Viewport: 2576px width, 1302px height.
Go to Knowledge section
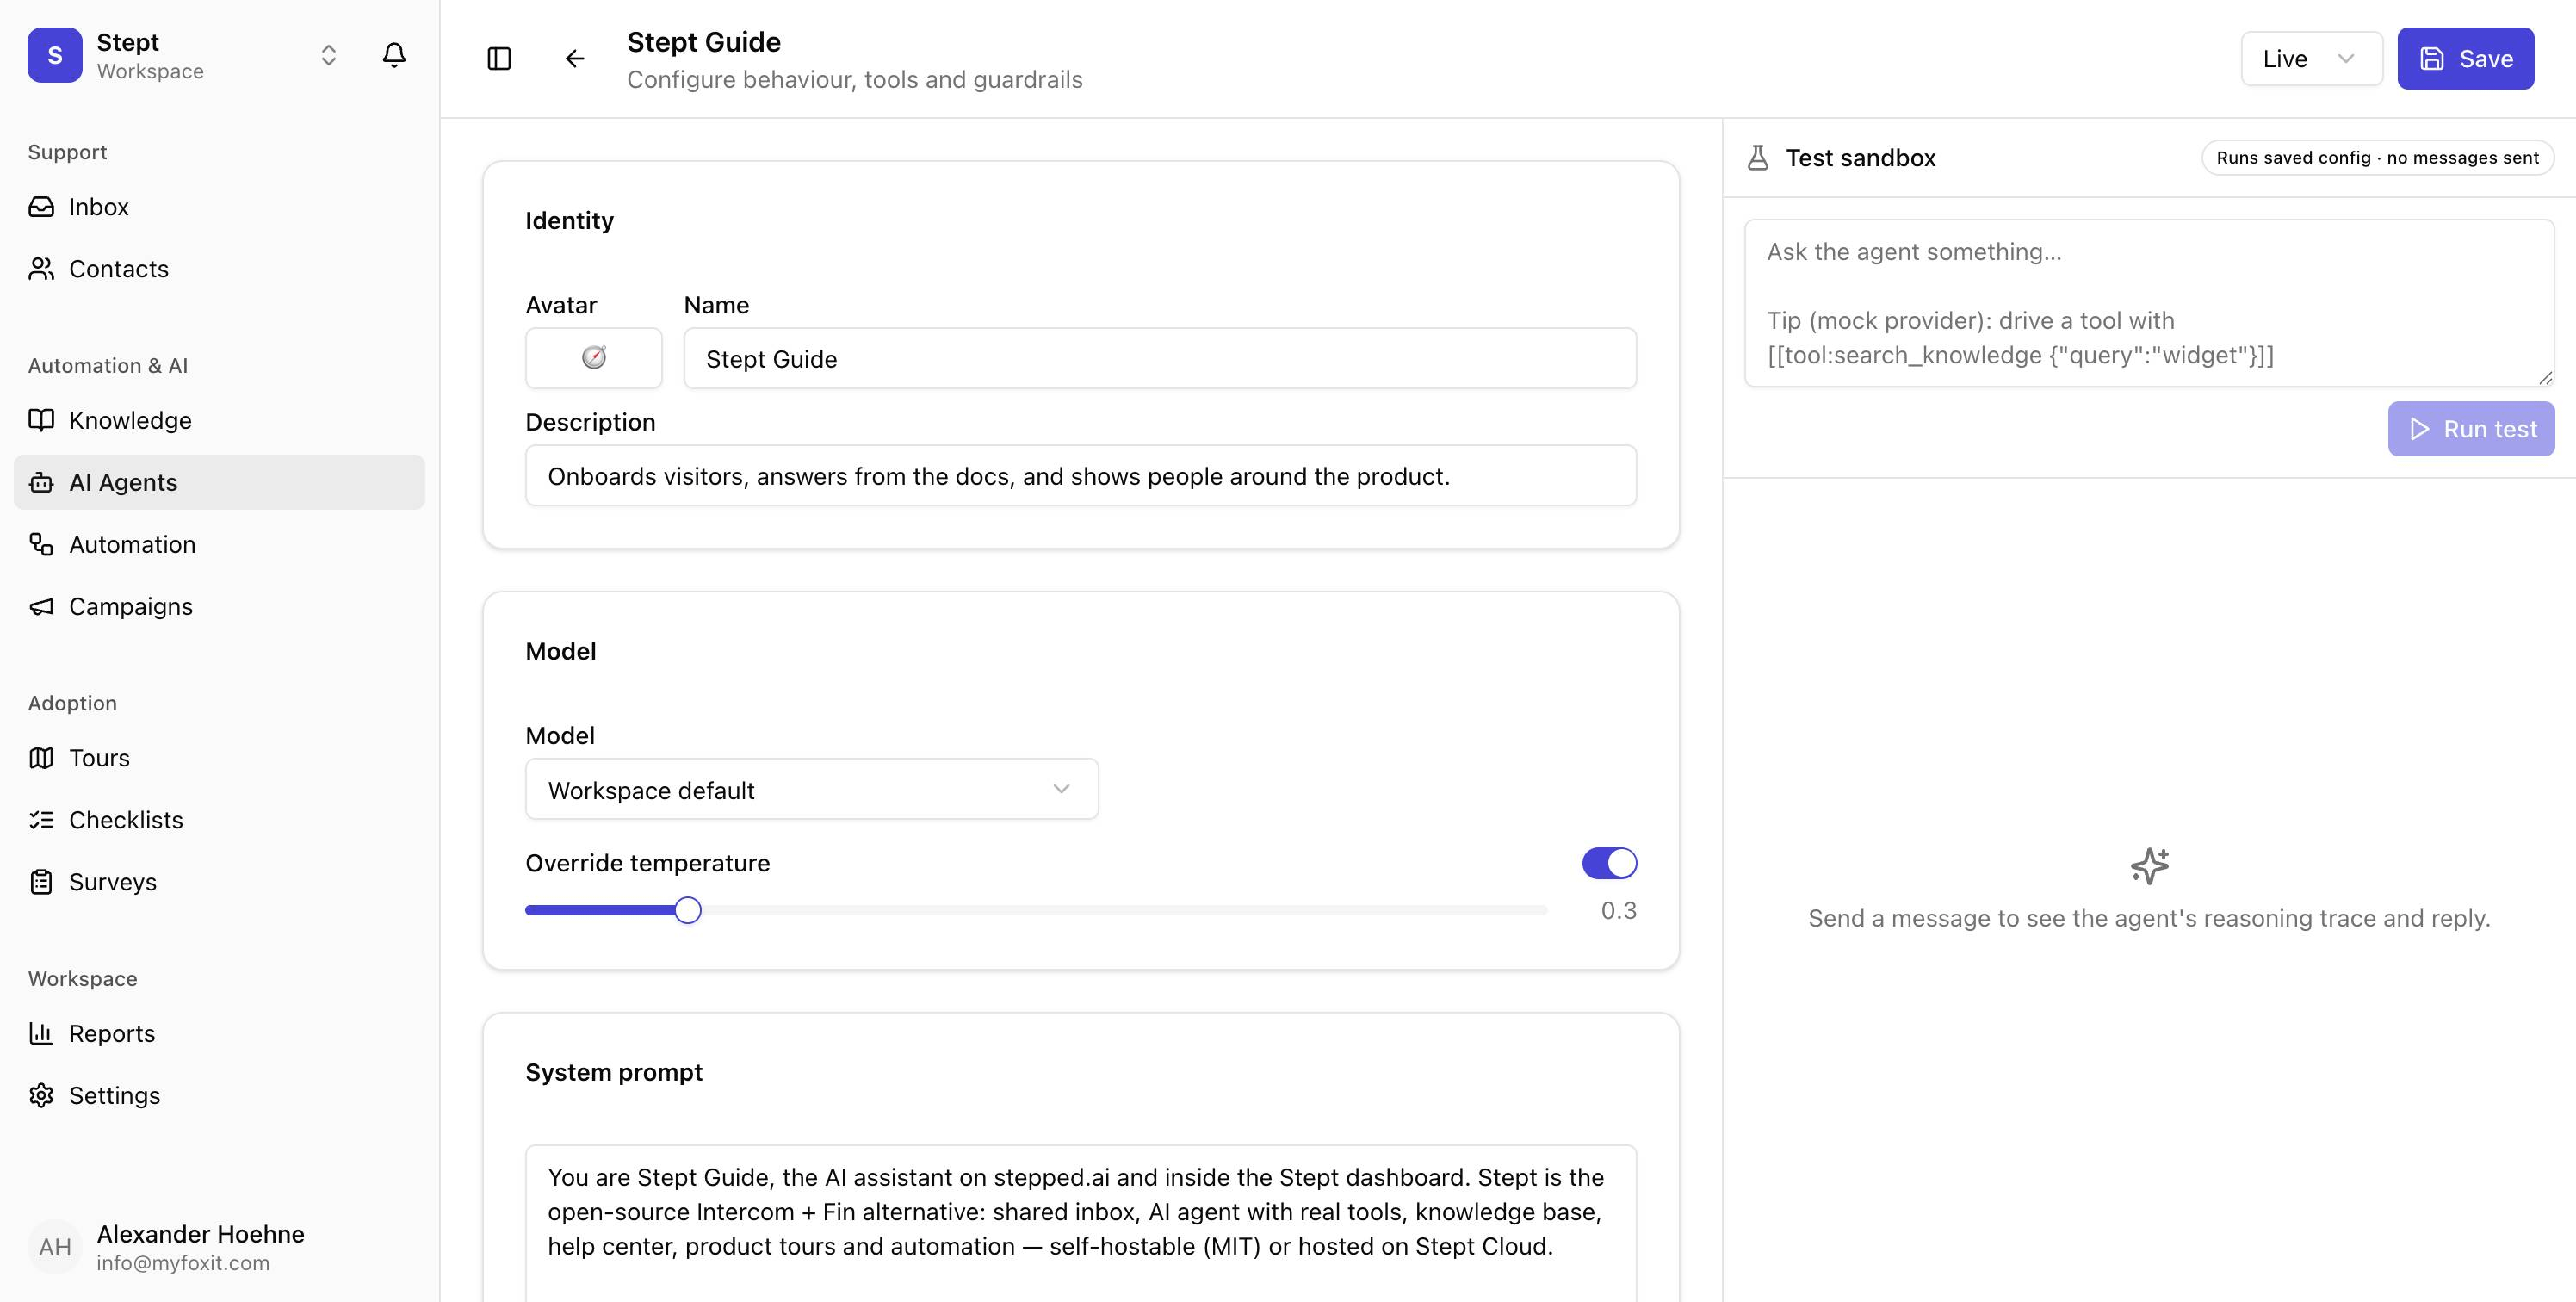(219, 420)
